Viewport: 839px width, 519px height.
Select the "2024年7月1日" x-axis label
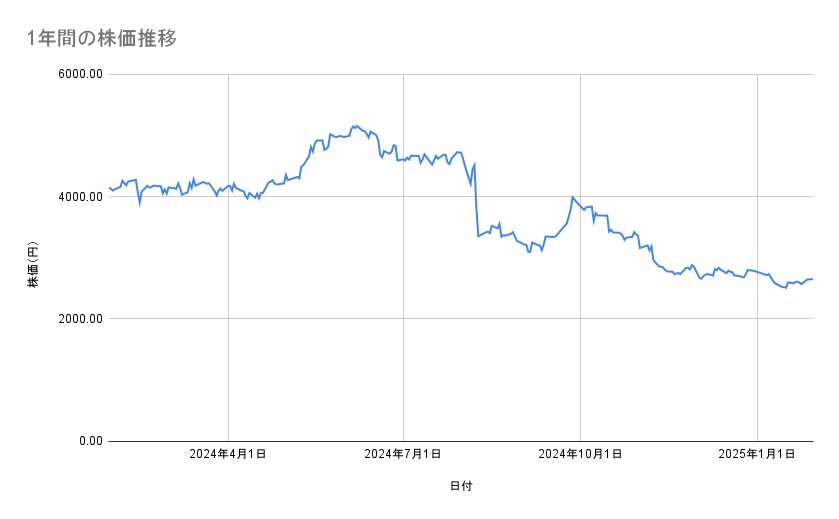(x=403, y=455)
